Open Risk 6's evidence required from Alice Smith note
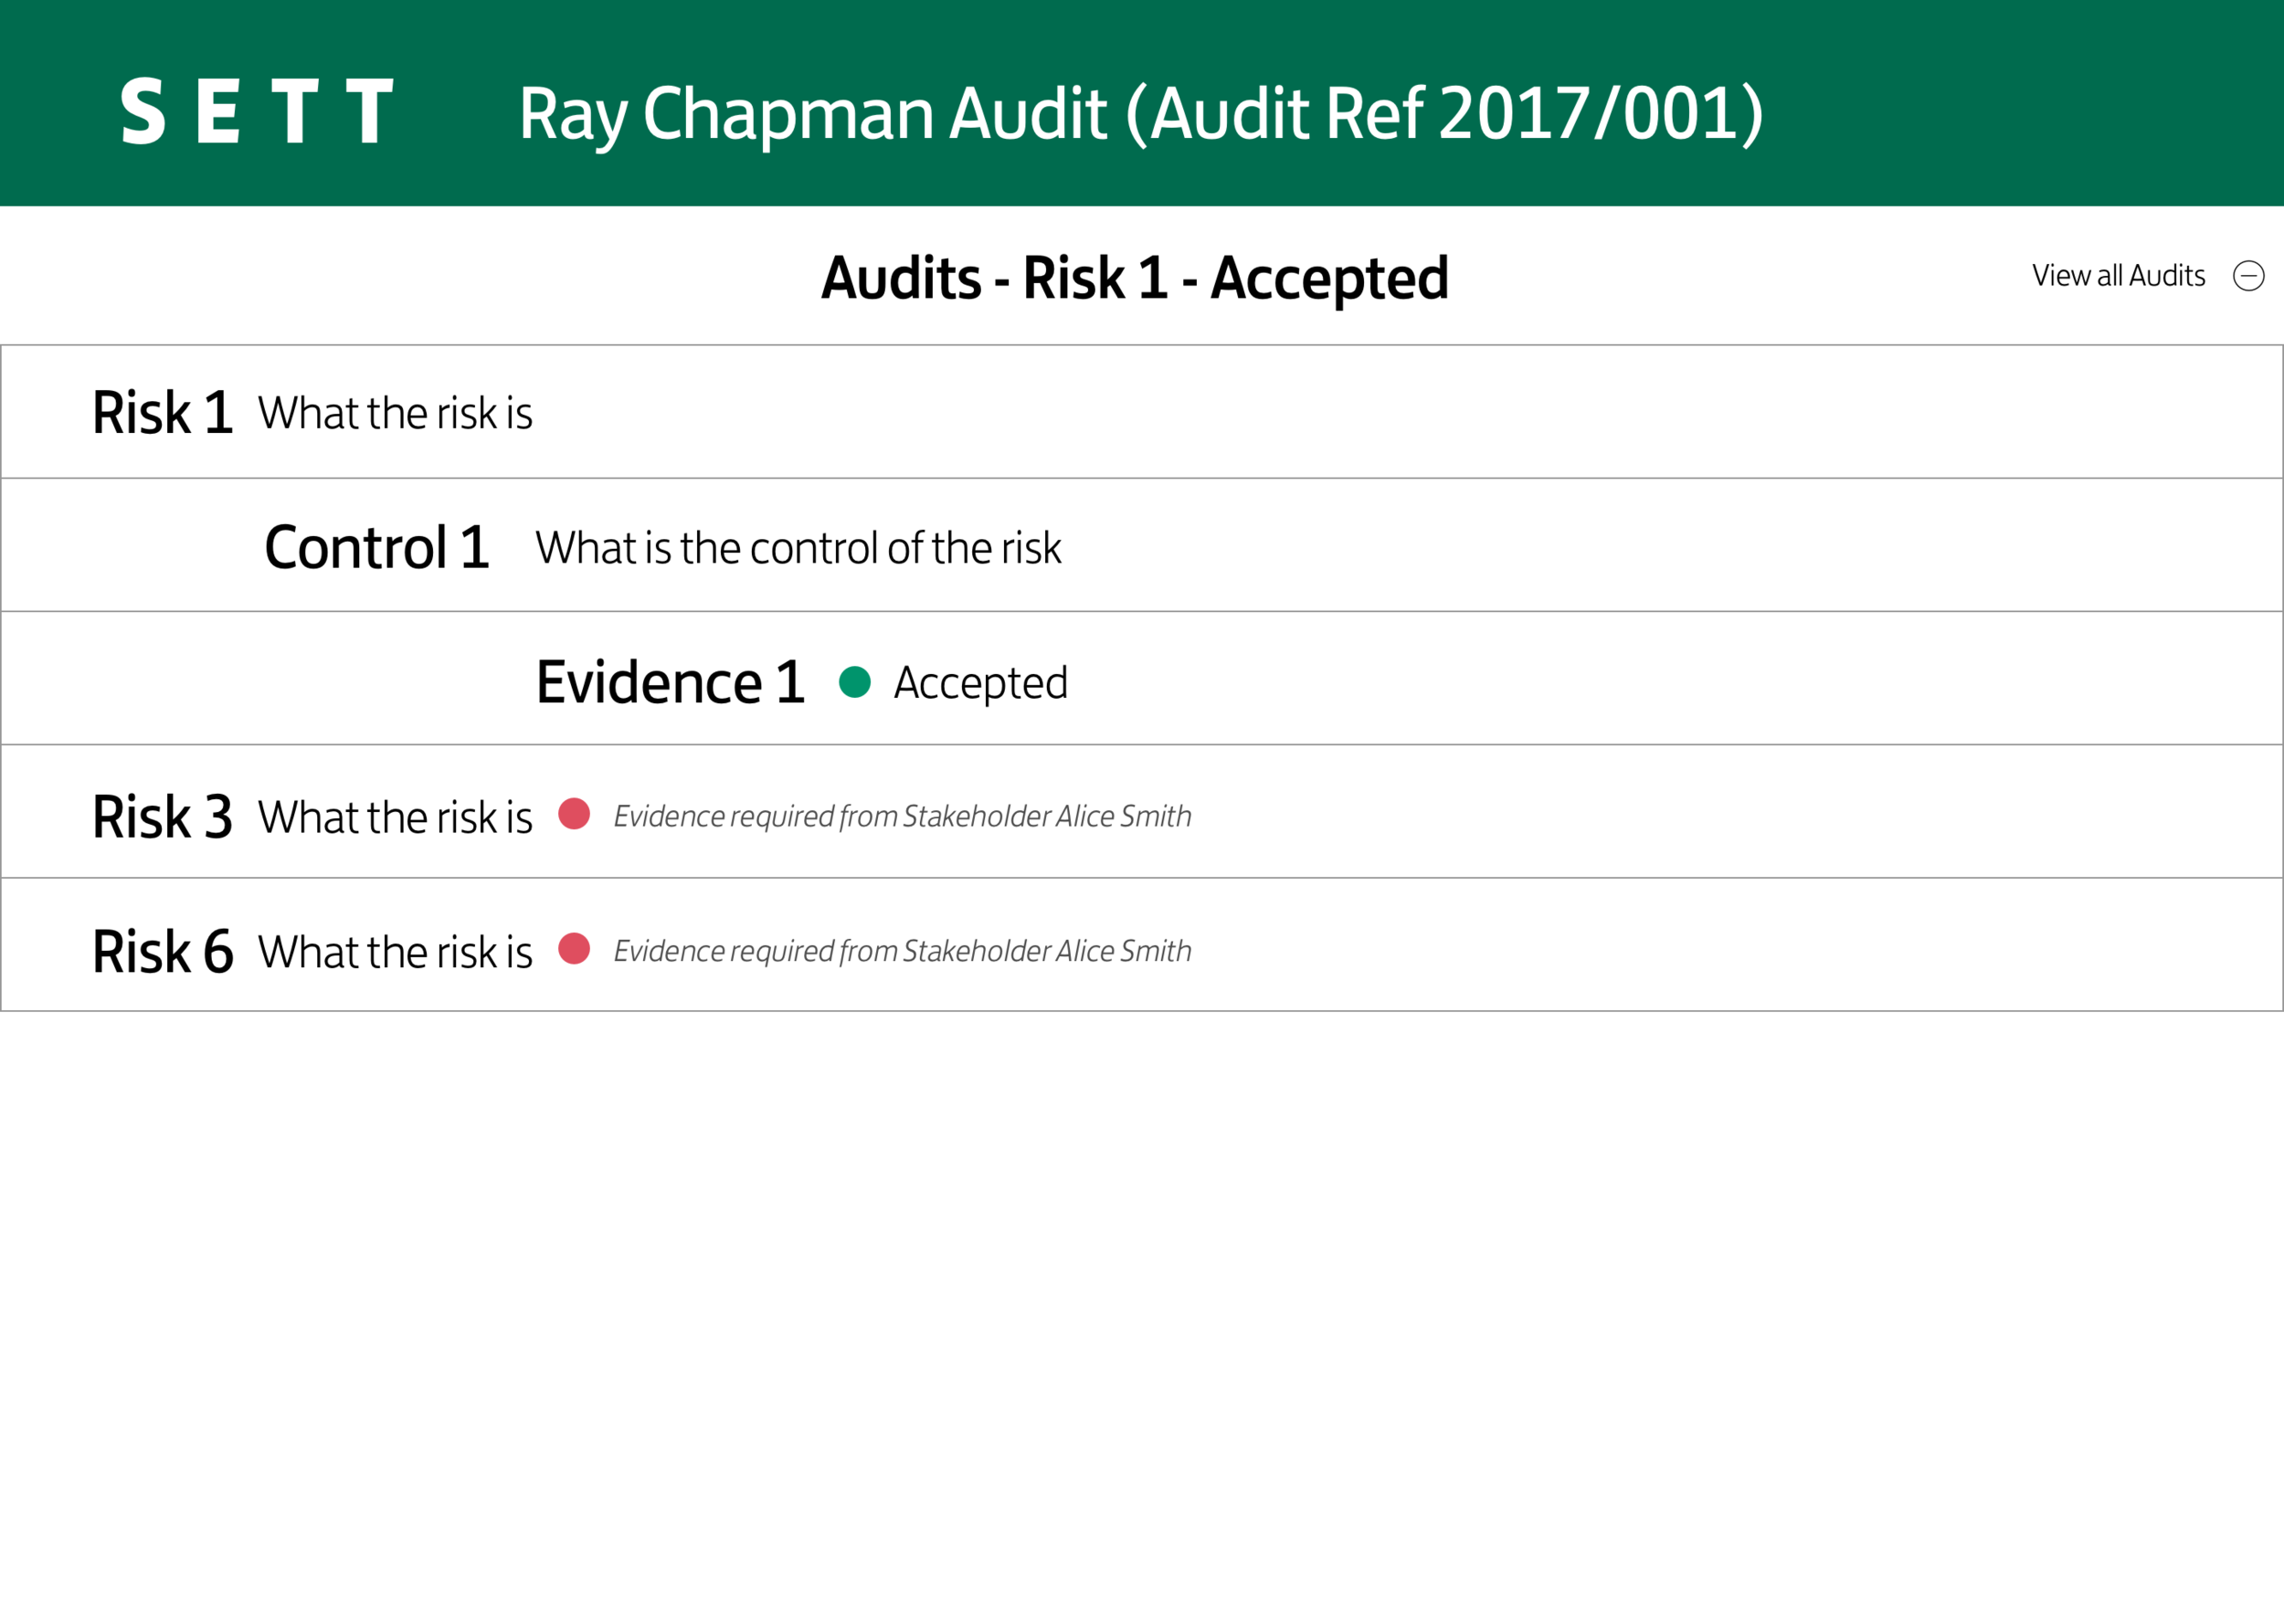Image resolution: width=2284 pixels, height=1624 pixels. (902, 950)
